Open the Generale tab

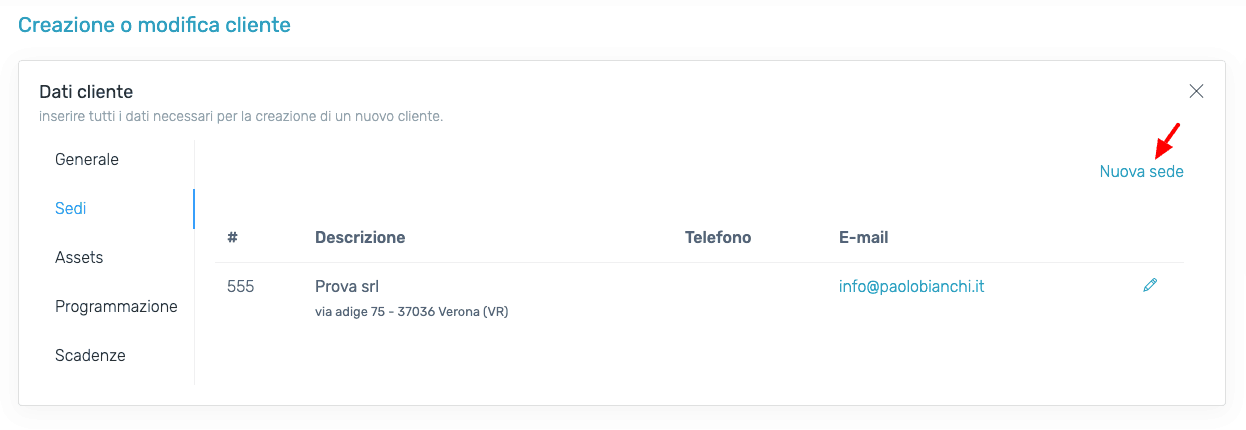[x=87, y=159]
